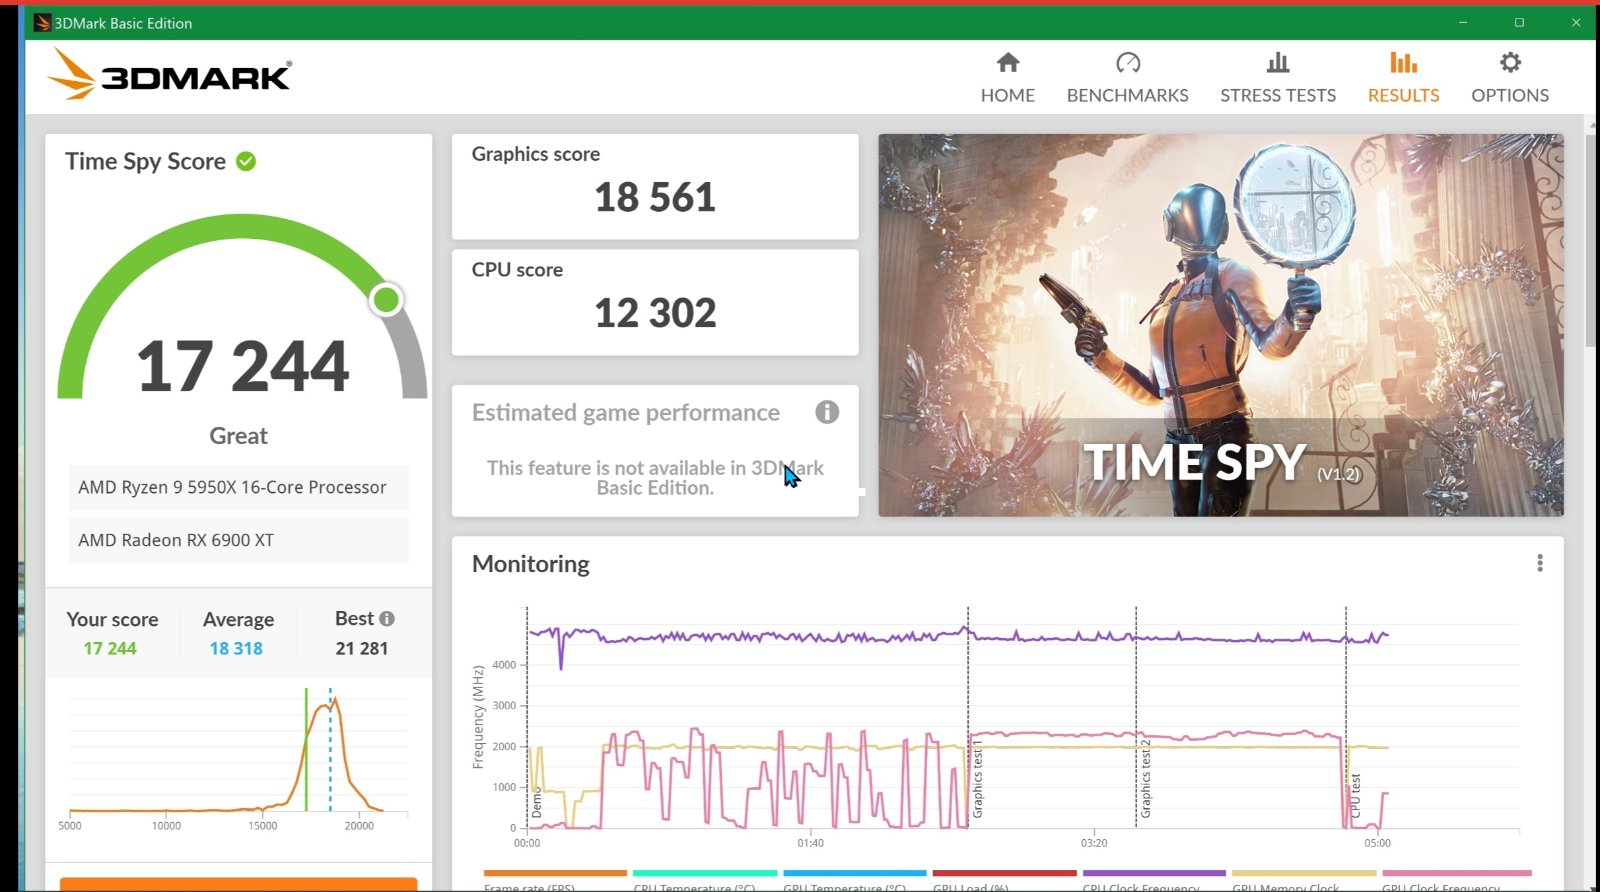Click the Graphics score value 18 561
This screenshot has height=892, width=1600.
(x=655, y=197)
